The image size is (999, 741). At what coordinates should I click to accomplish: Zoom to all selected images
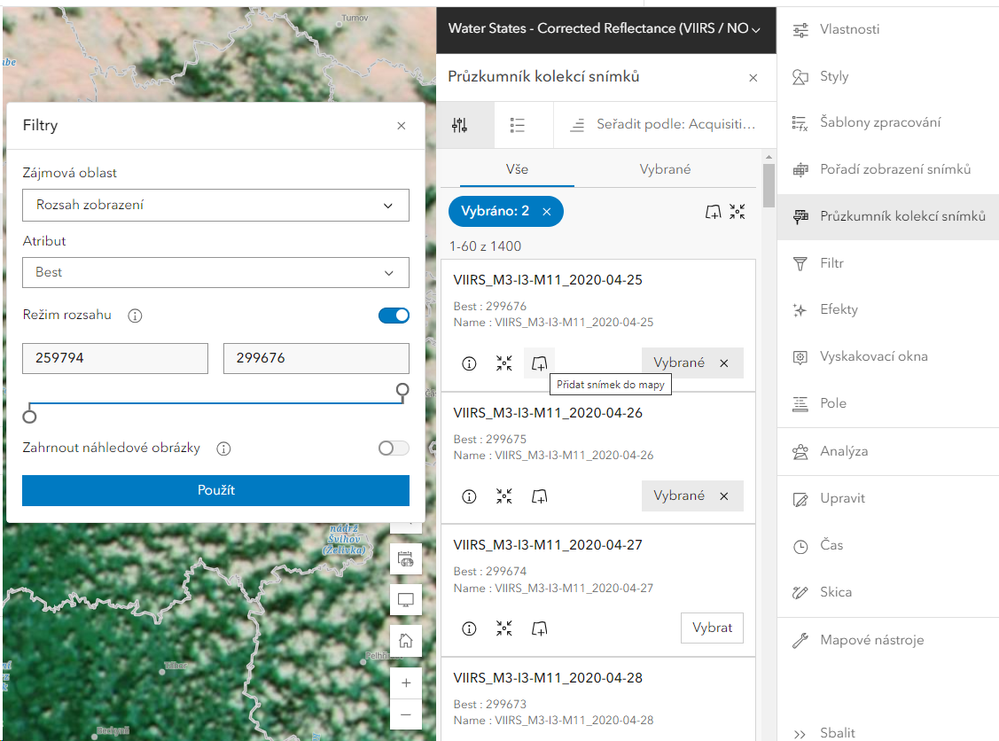pos(737,212)
